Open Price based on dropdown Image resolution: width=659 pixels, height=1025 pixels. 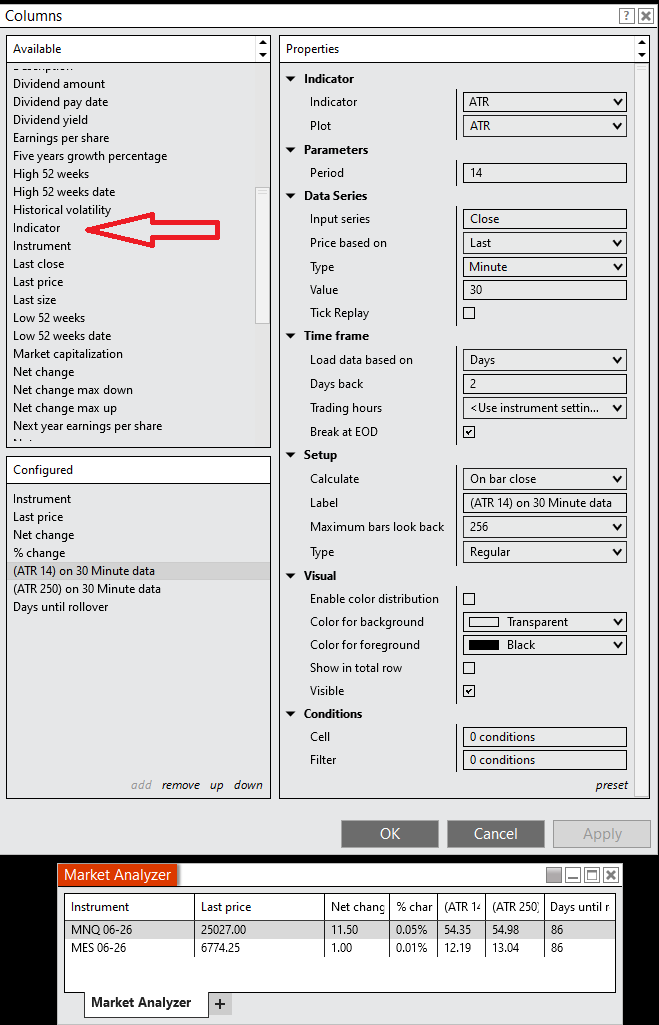coord(546,243)
